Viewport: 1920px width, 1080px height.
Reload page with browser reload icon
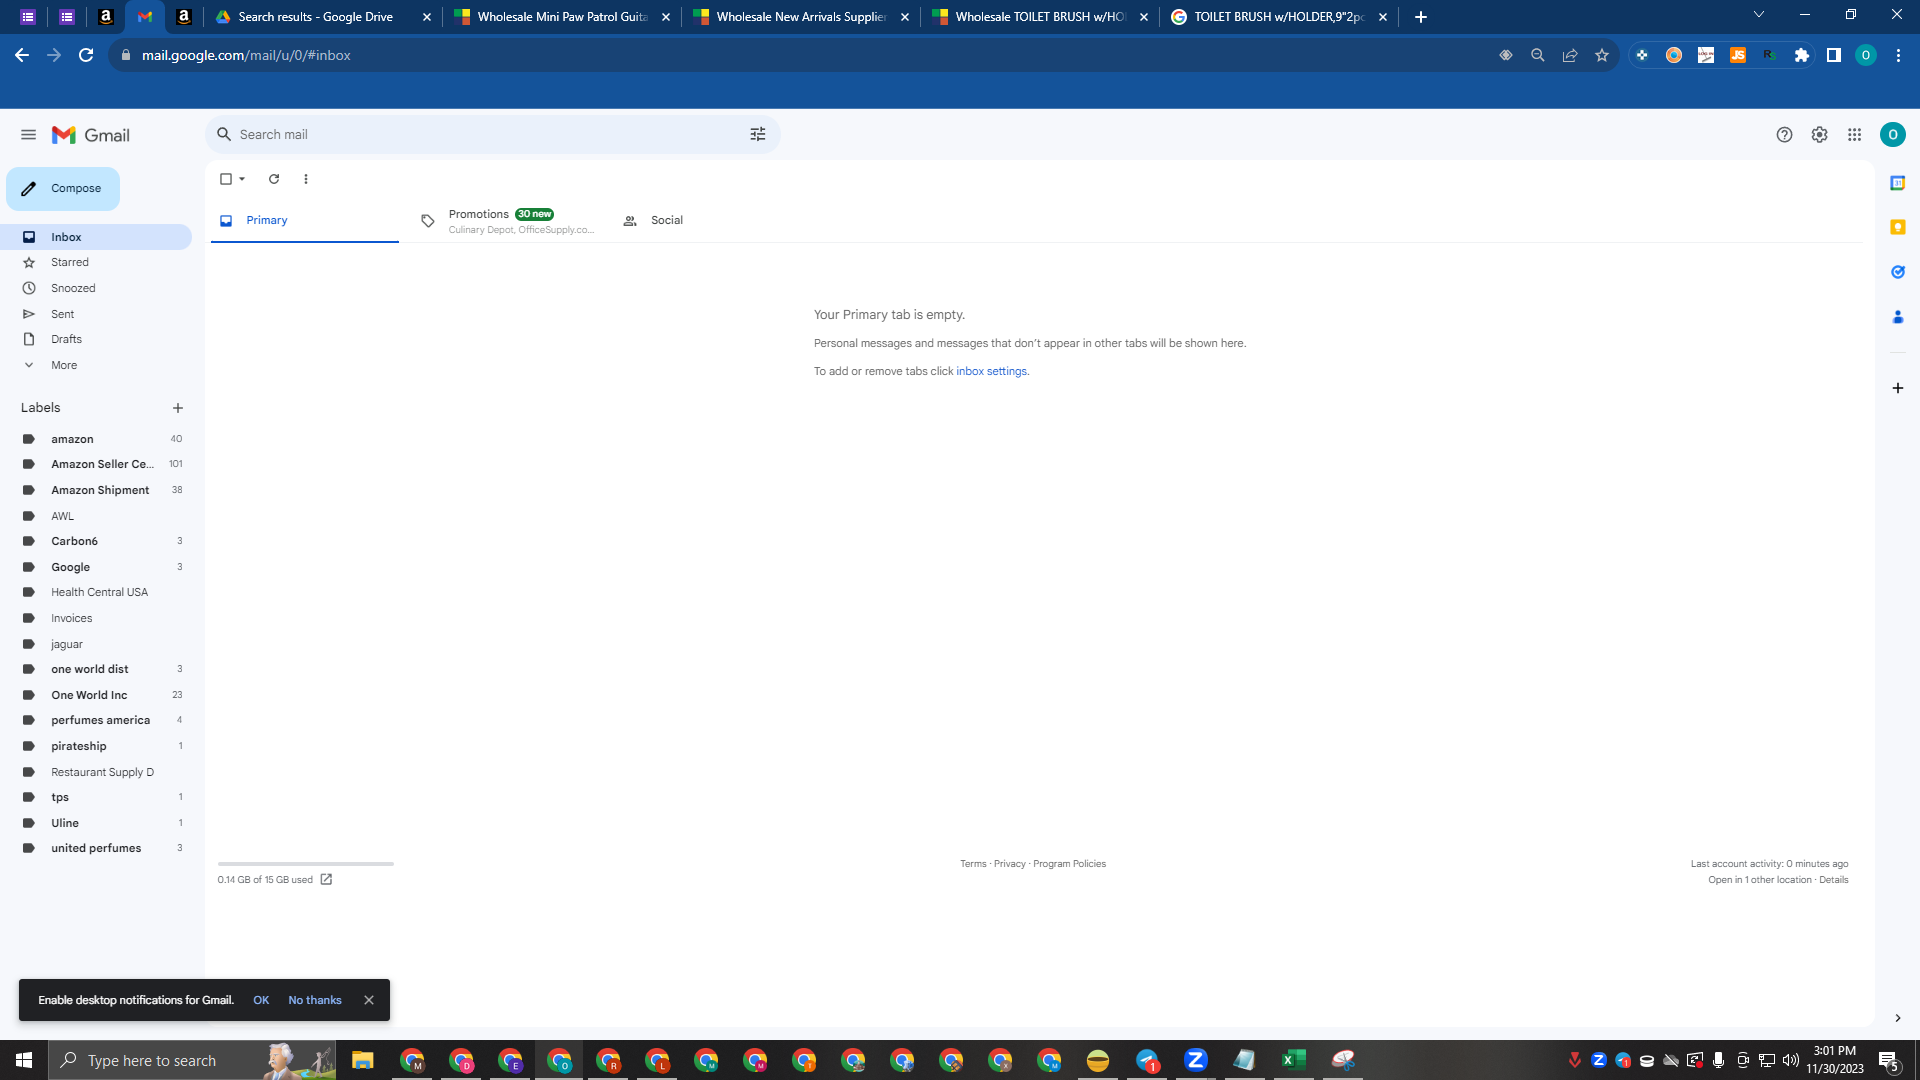point(86,55)
